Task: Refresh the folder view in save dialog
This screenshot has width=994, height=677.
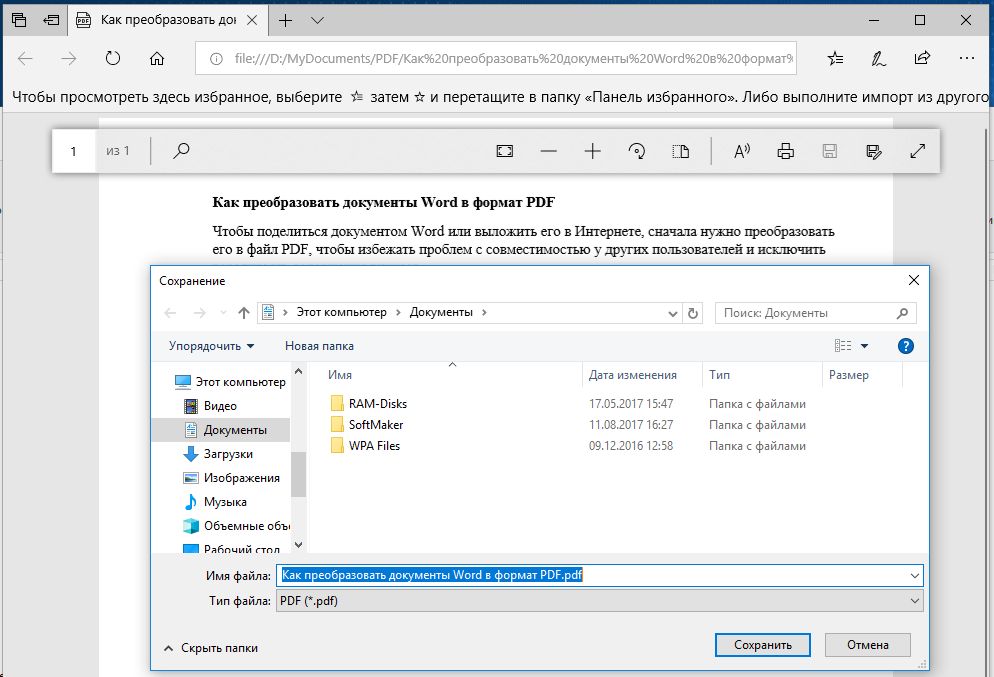Action: [694, 312]
